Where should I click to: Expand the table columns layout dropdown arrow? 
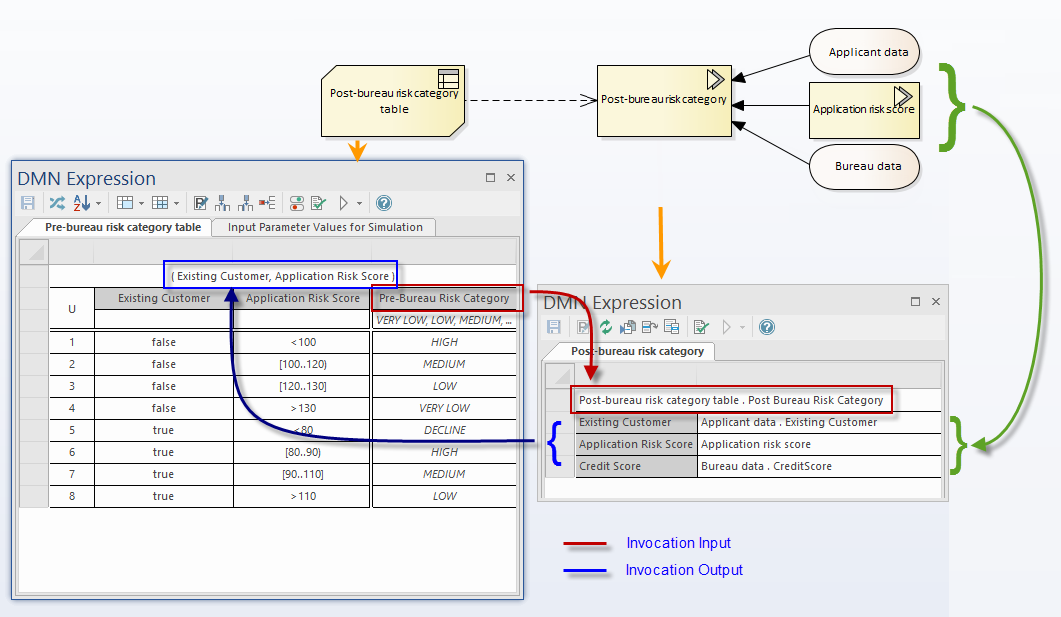pyautogui.click(x=141, y=204)
